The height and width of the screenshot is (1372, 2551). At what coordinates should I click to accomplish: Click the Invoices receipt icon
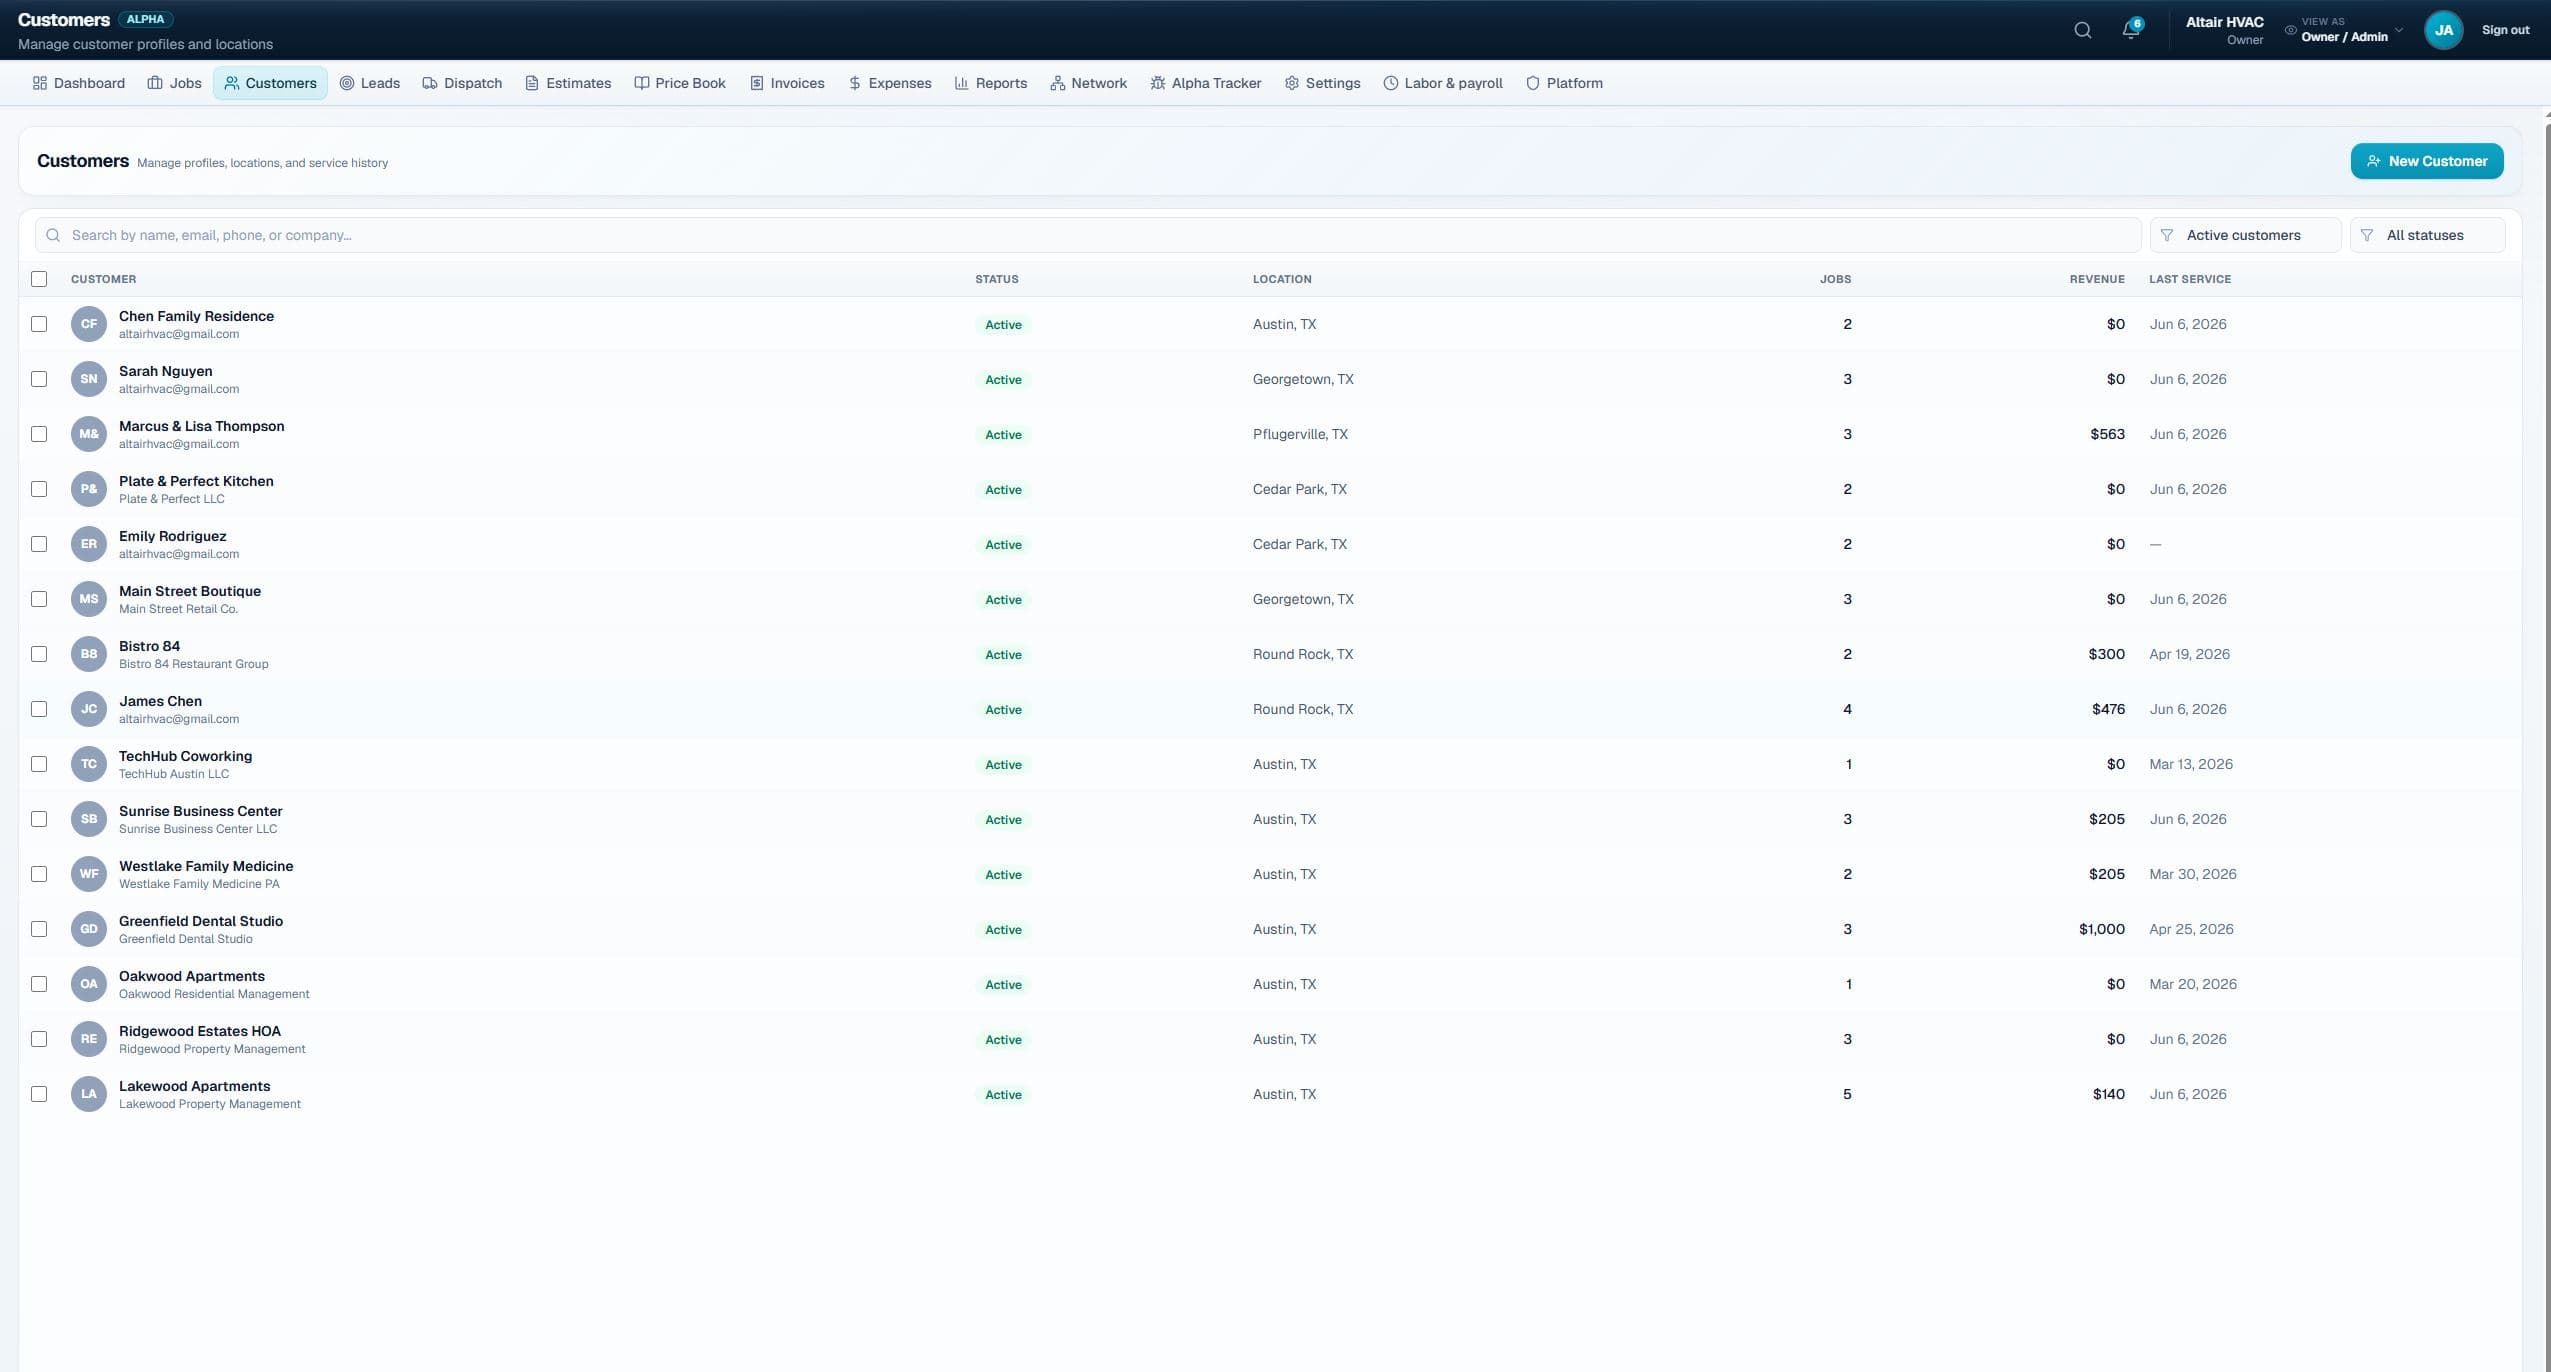(x=757, y=83)
